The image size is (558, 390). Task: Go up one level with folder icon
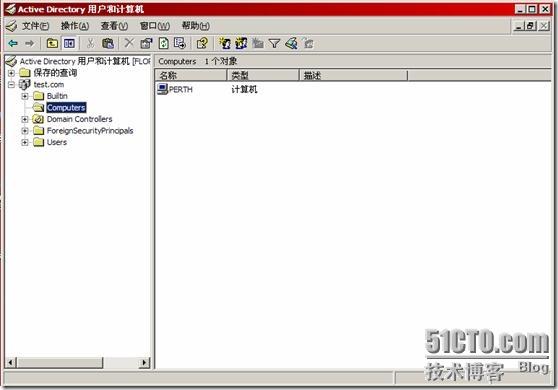(x=52, y=44)
